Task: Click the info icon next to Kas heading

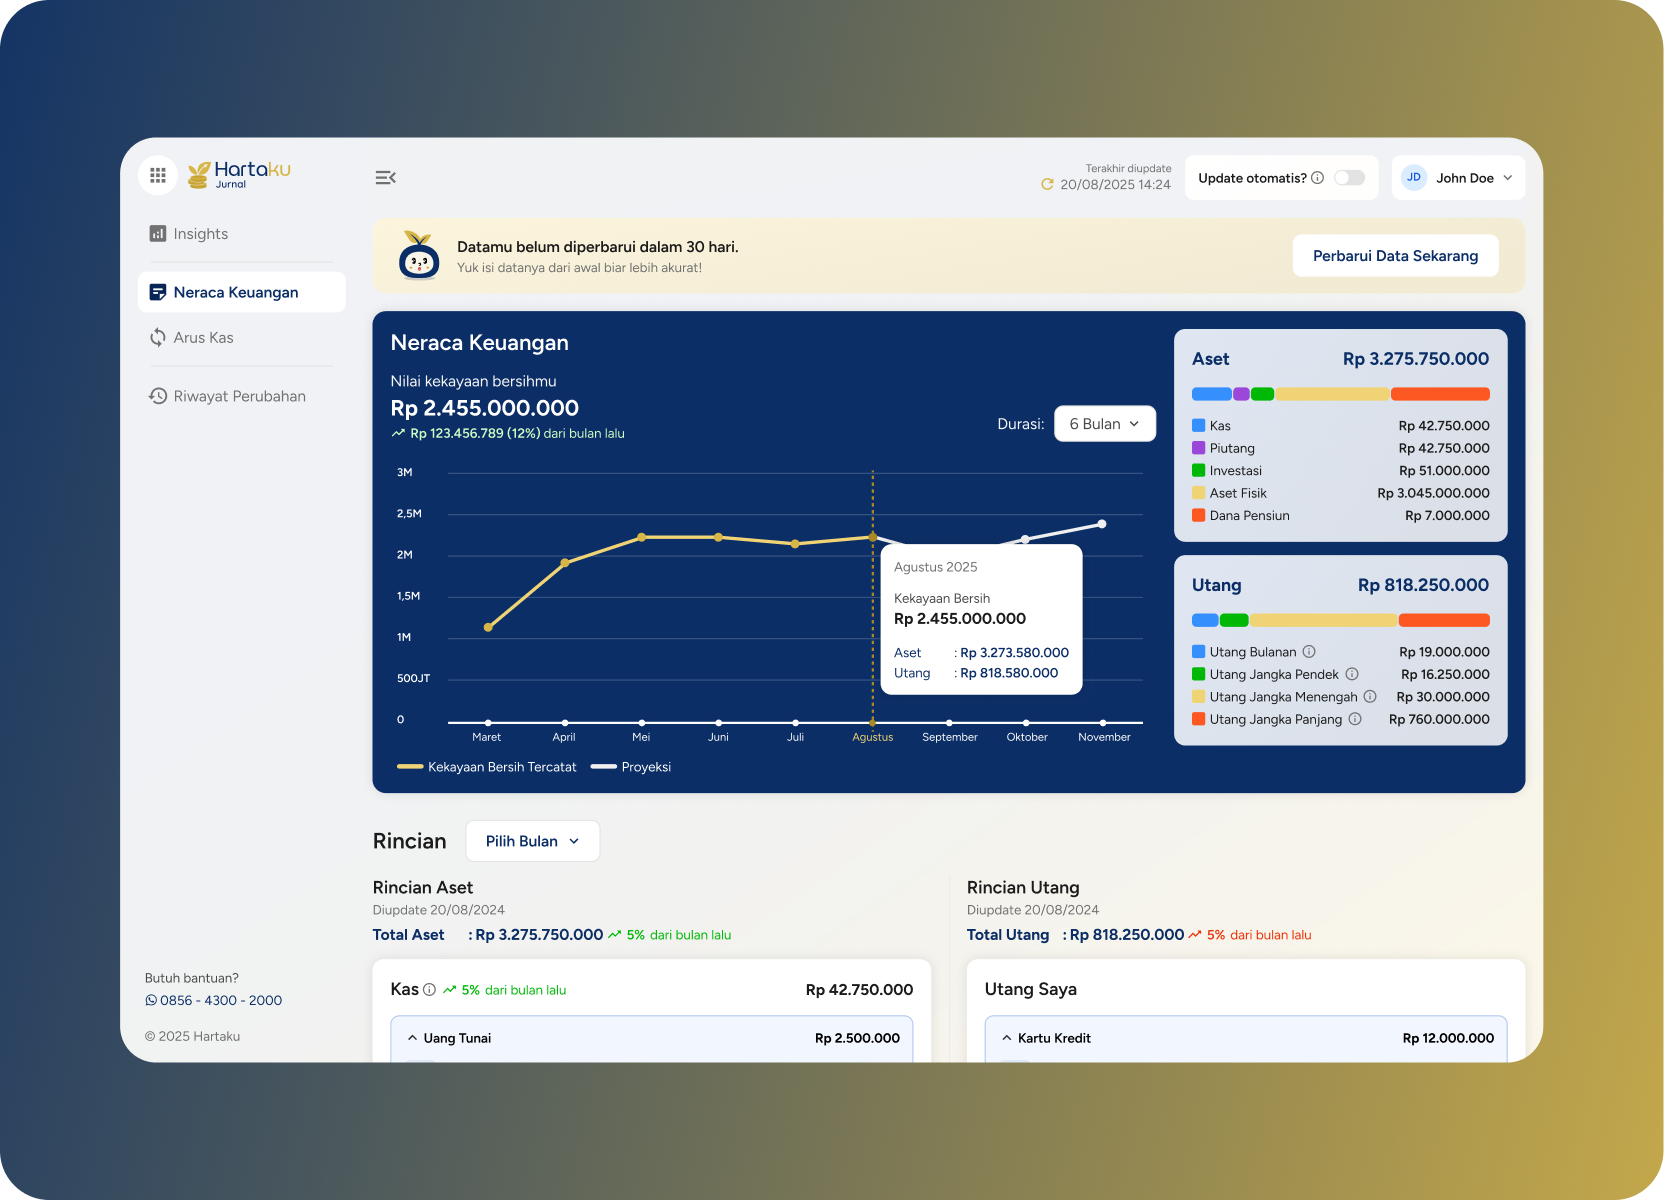Action: (429, 989)
